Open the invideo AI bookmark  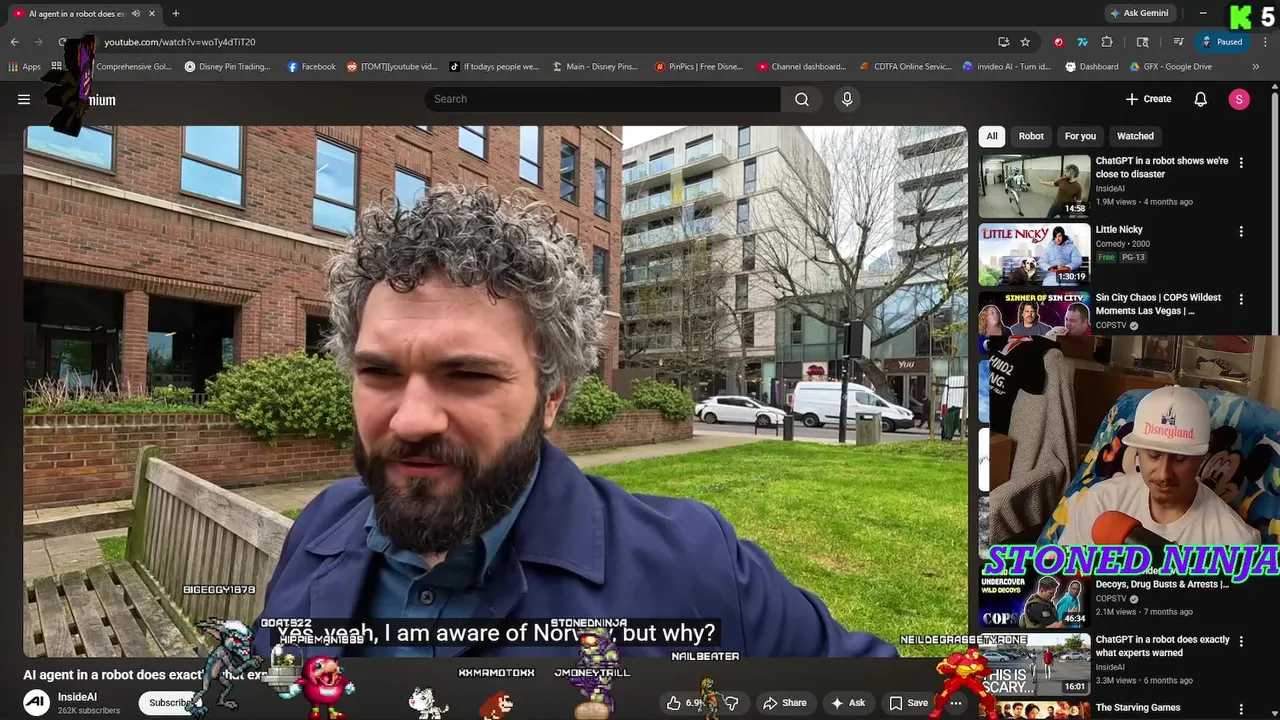pyautogui.click(x=1007, y=67)
